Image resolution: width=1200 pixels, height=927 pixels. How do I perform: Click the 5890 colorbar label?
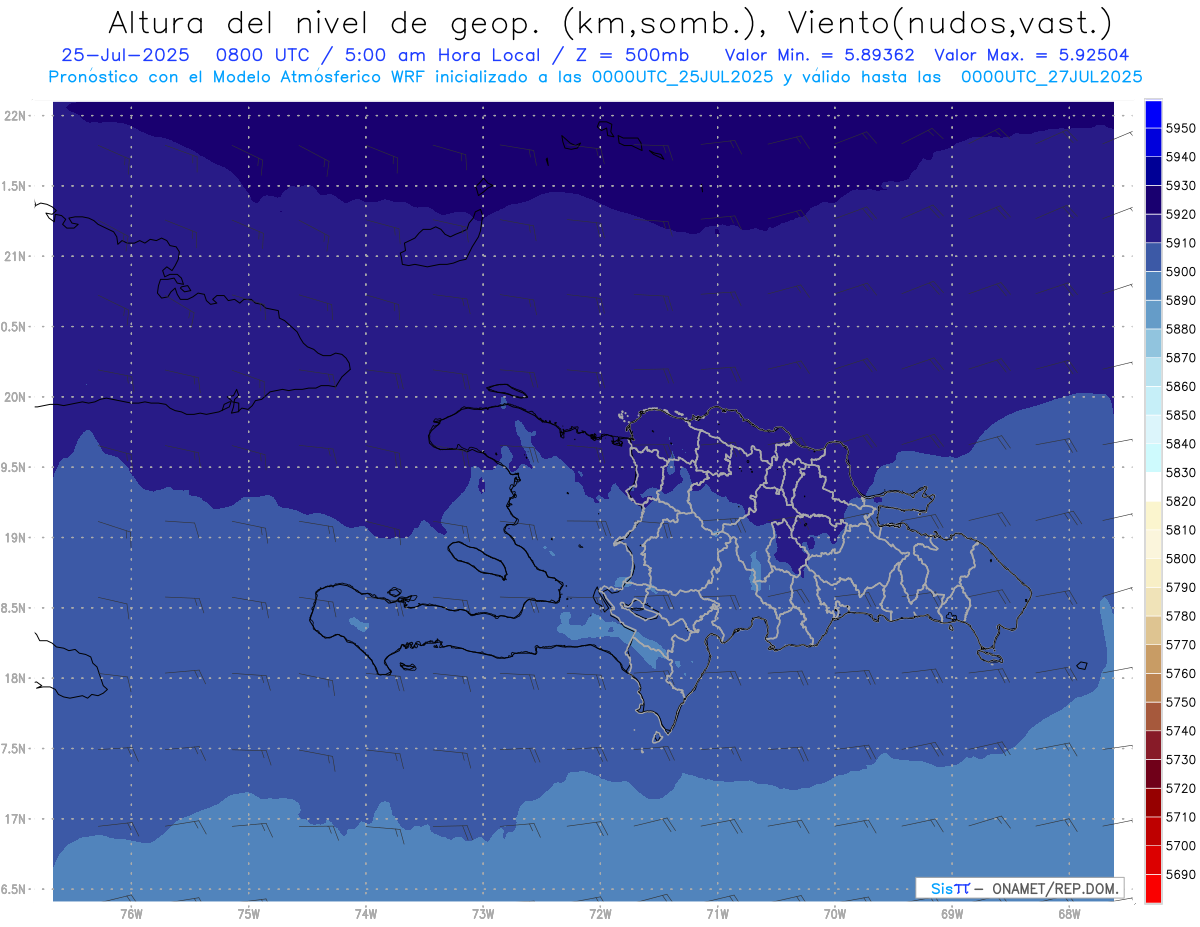[x=1181, y=300]
